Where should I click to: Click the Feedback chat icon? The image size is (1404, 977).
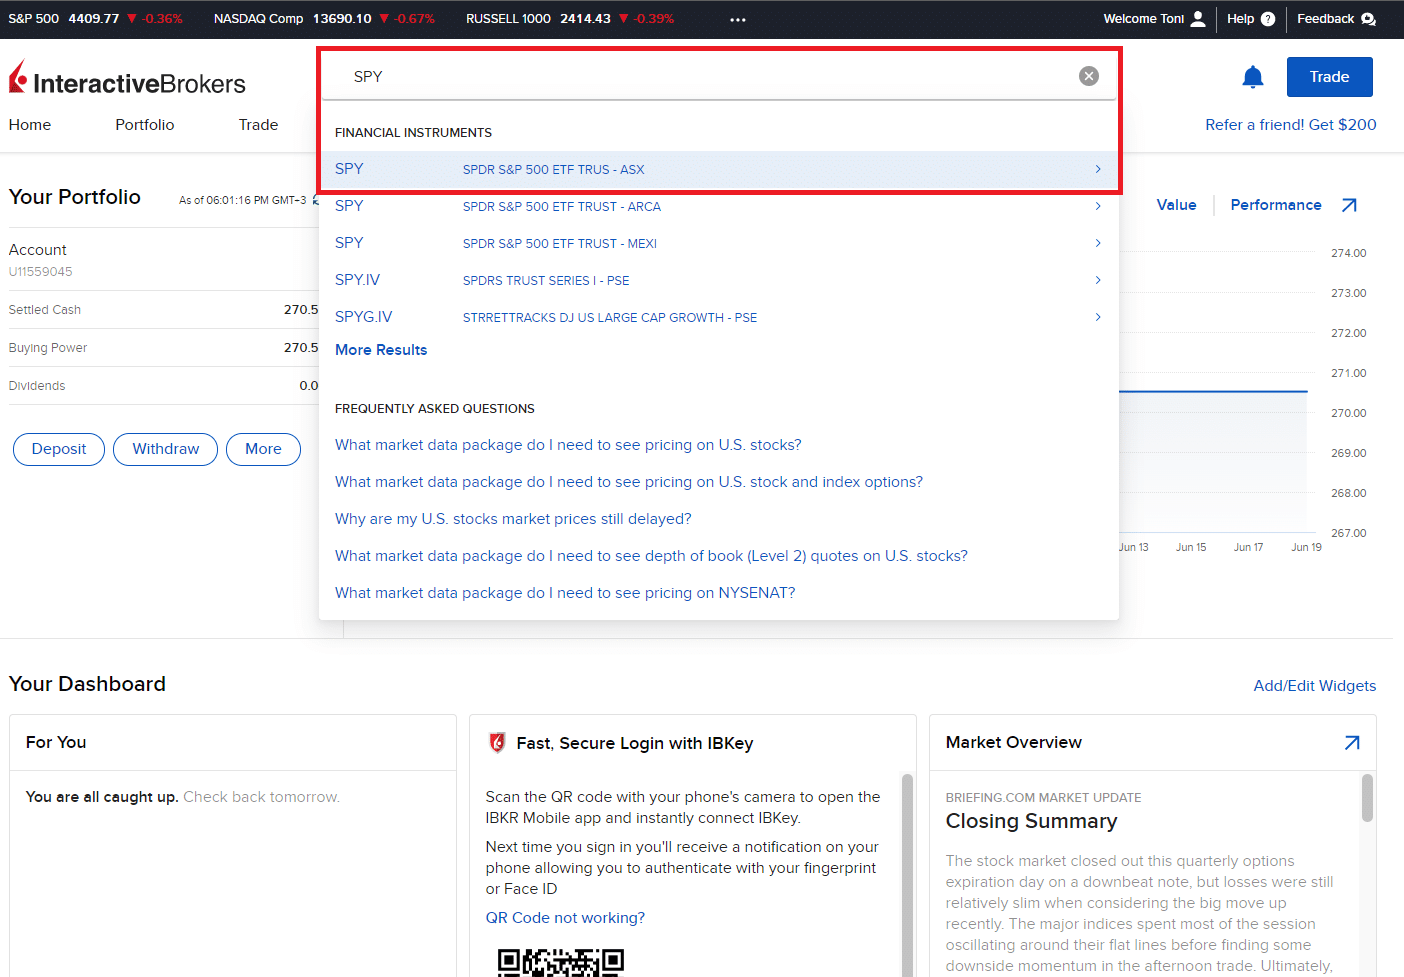[1369, 19]
